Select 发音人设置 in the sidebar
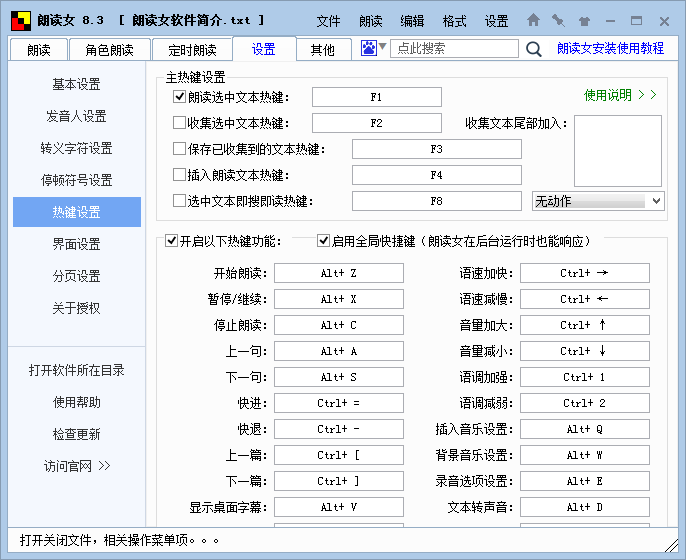 [x=77, y=116]
